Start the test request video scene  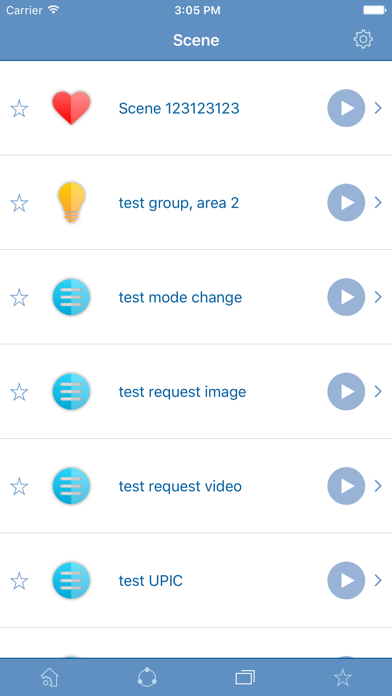point(346,486)
